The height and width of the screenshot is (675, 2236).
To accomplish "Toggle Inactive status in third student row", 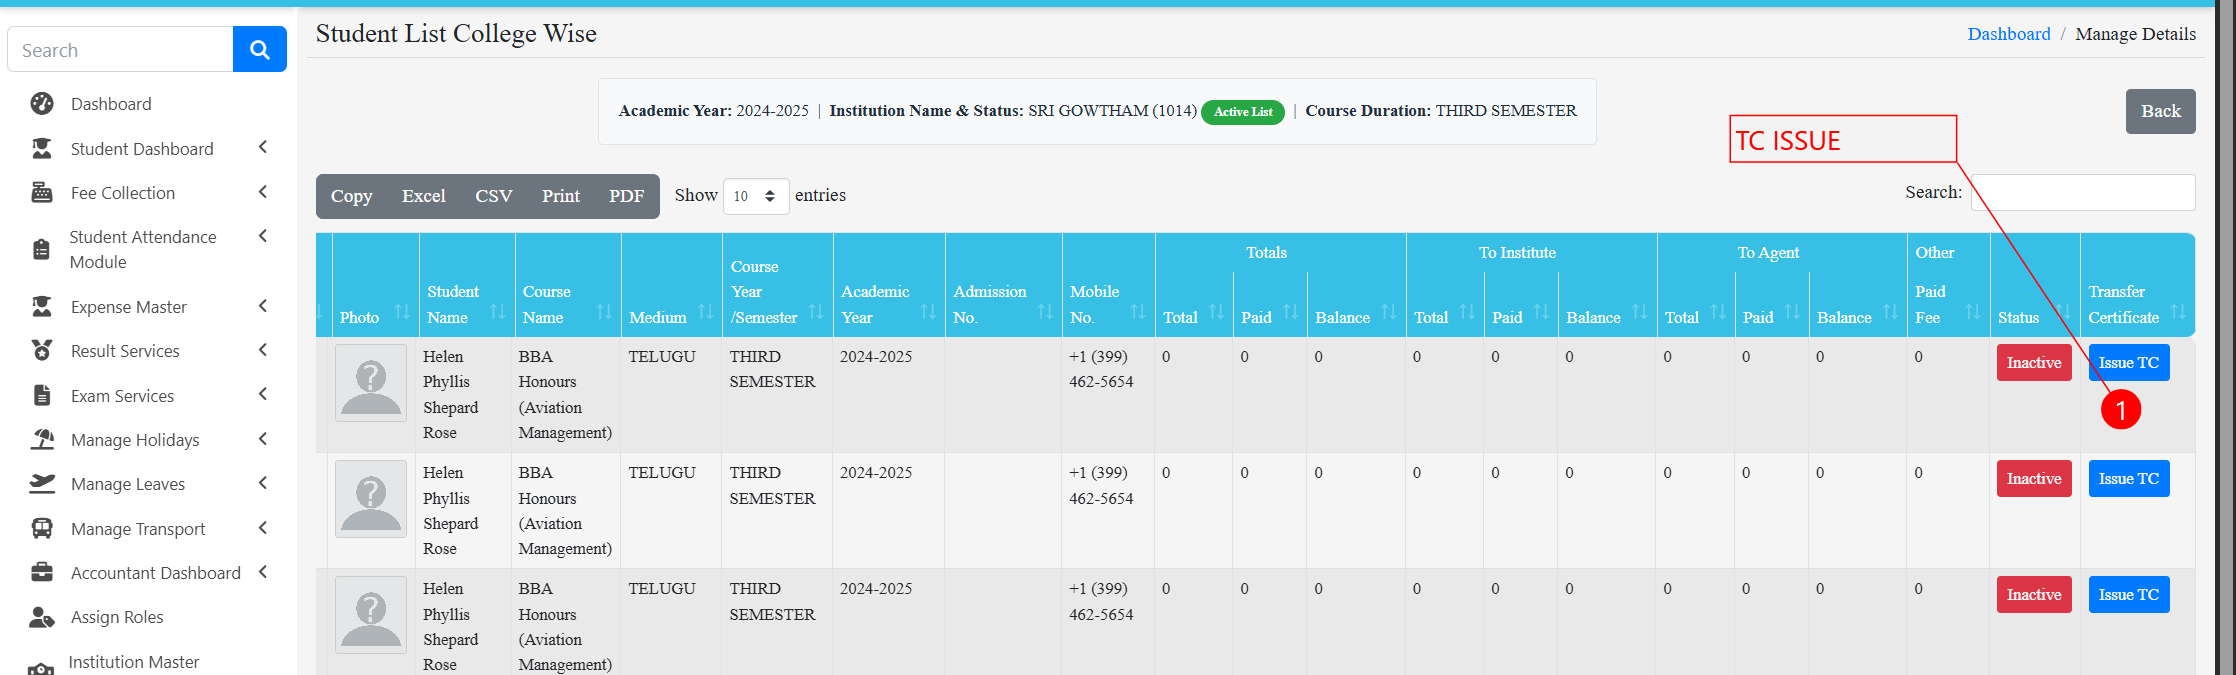I will pyautogui.click(x=2033, y=595).
